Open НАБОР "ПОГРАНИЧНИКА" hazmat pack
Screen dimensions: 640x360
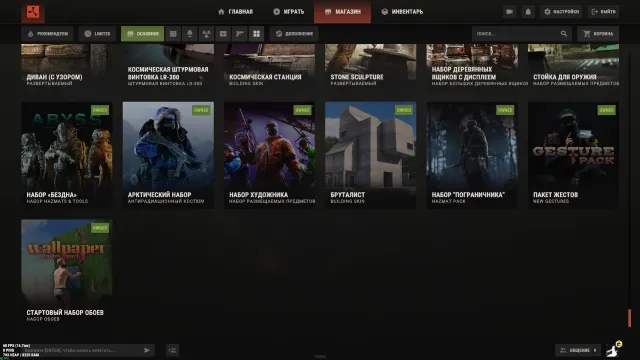pyautogui.click(x=472, y=155)
